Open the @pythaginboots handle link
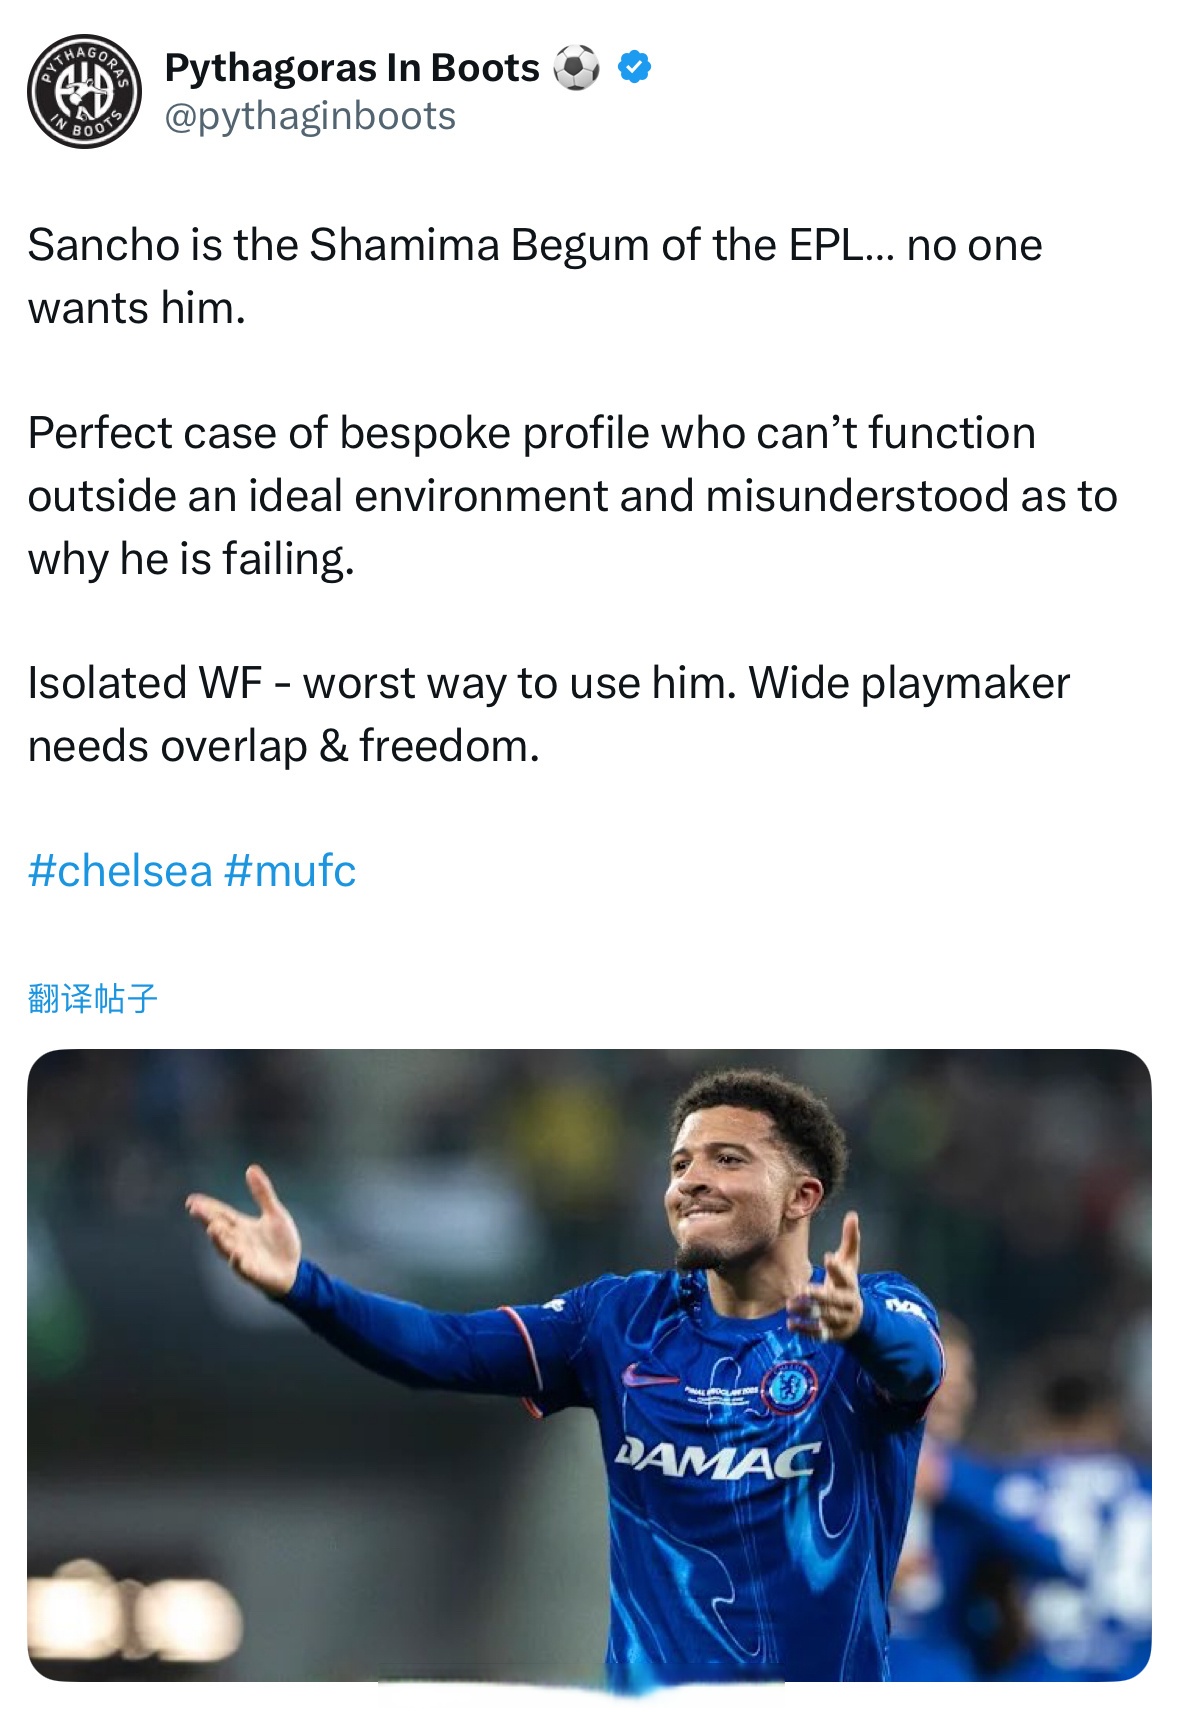Screen dimensions: 1179x1716 pos(310,116)
